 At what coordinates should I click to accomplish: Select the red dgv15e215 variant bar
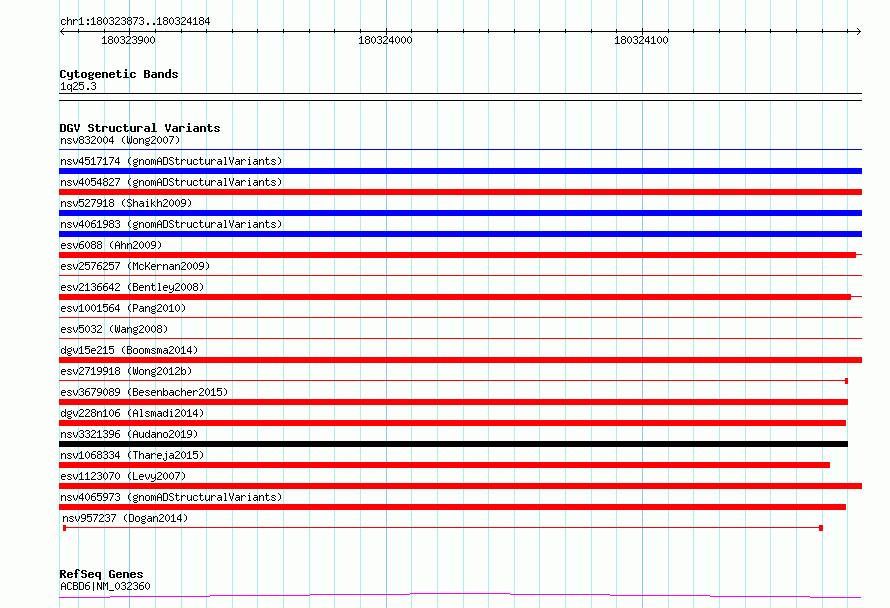pyautogui.click(x=460, y=360)
